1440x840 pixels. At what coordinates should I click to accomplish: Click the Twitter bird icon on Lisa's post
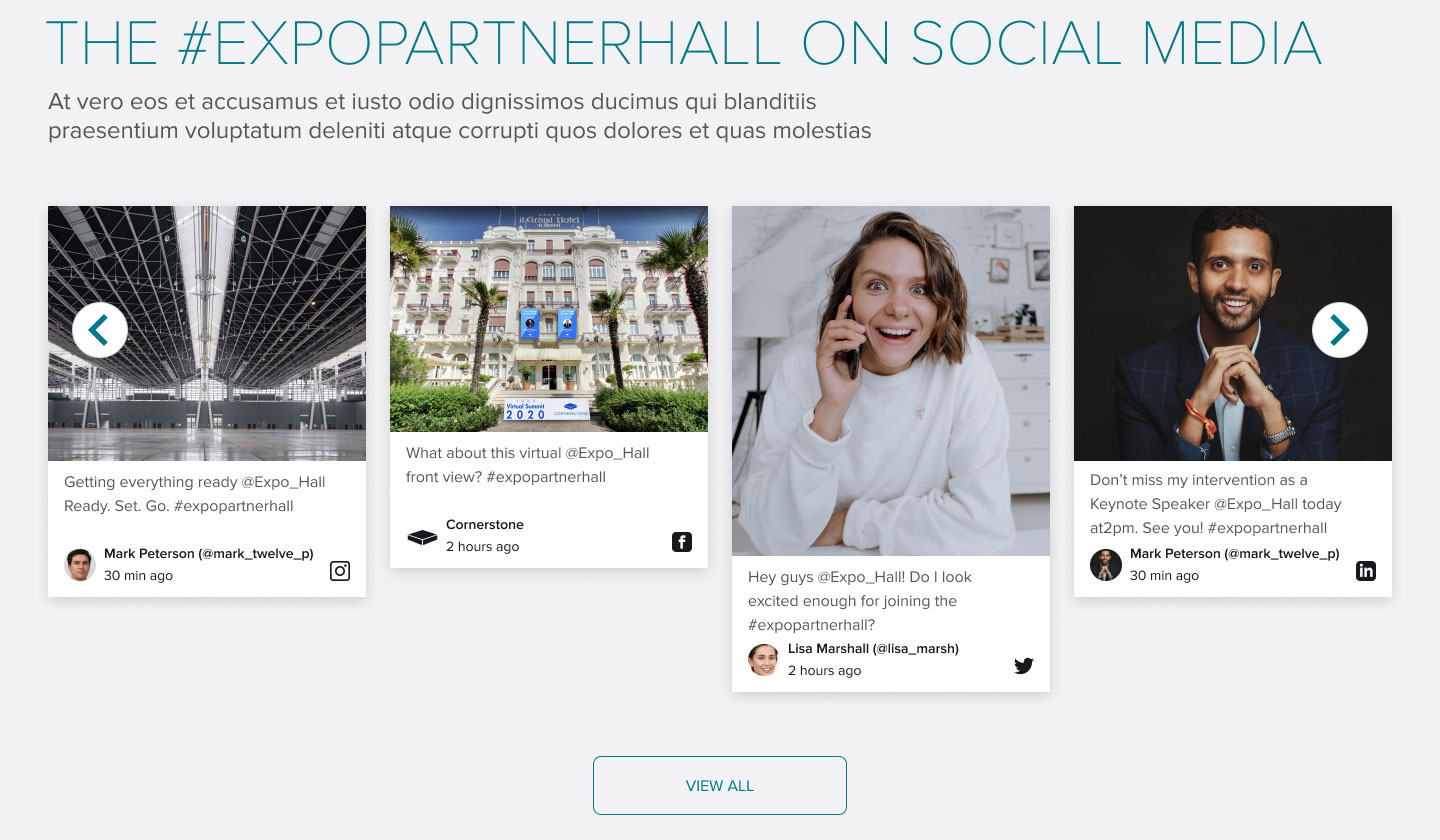(1023, 666)
